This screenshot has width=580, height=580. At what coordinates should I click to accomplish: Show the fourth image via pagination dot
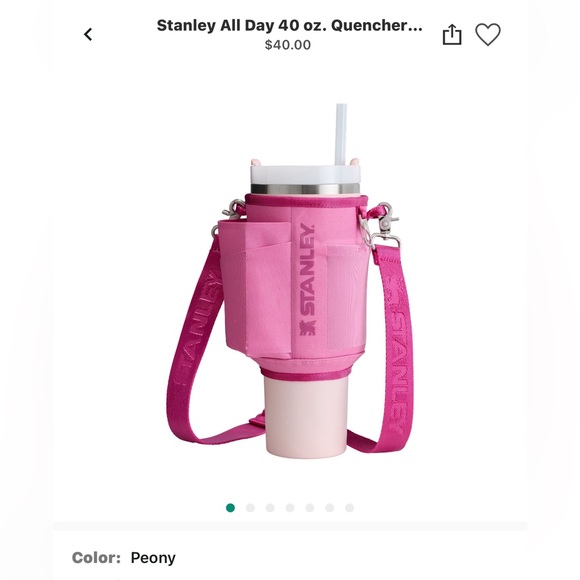[290, 508]
